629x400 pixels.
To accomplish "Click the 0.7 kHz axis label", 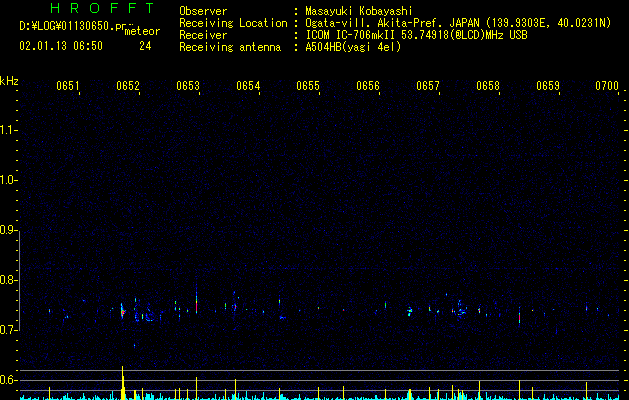I will click(x=9, y=330).
